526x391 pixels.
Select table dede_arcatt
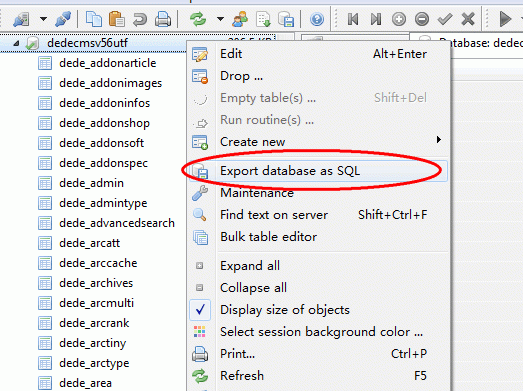point(89,243)
